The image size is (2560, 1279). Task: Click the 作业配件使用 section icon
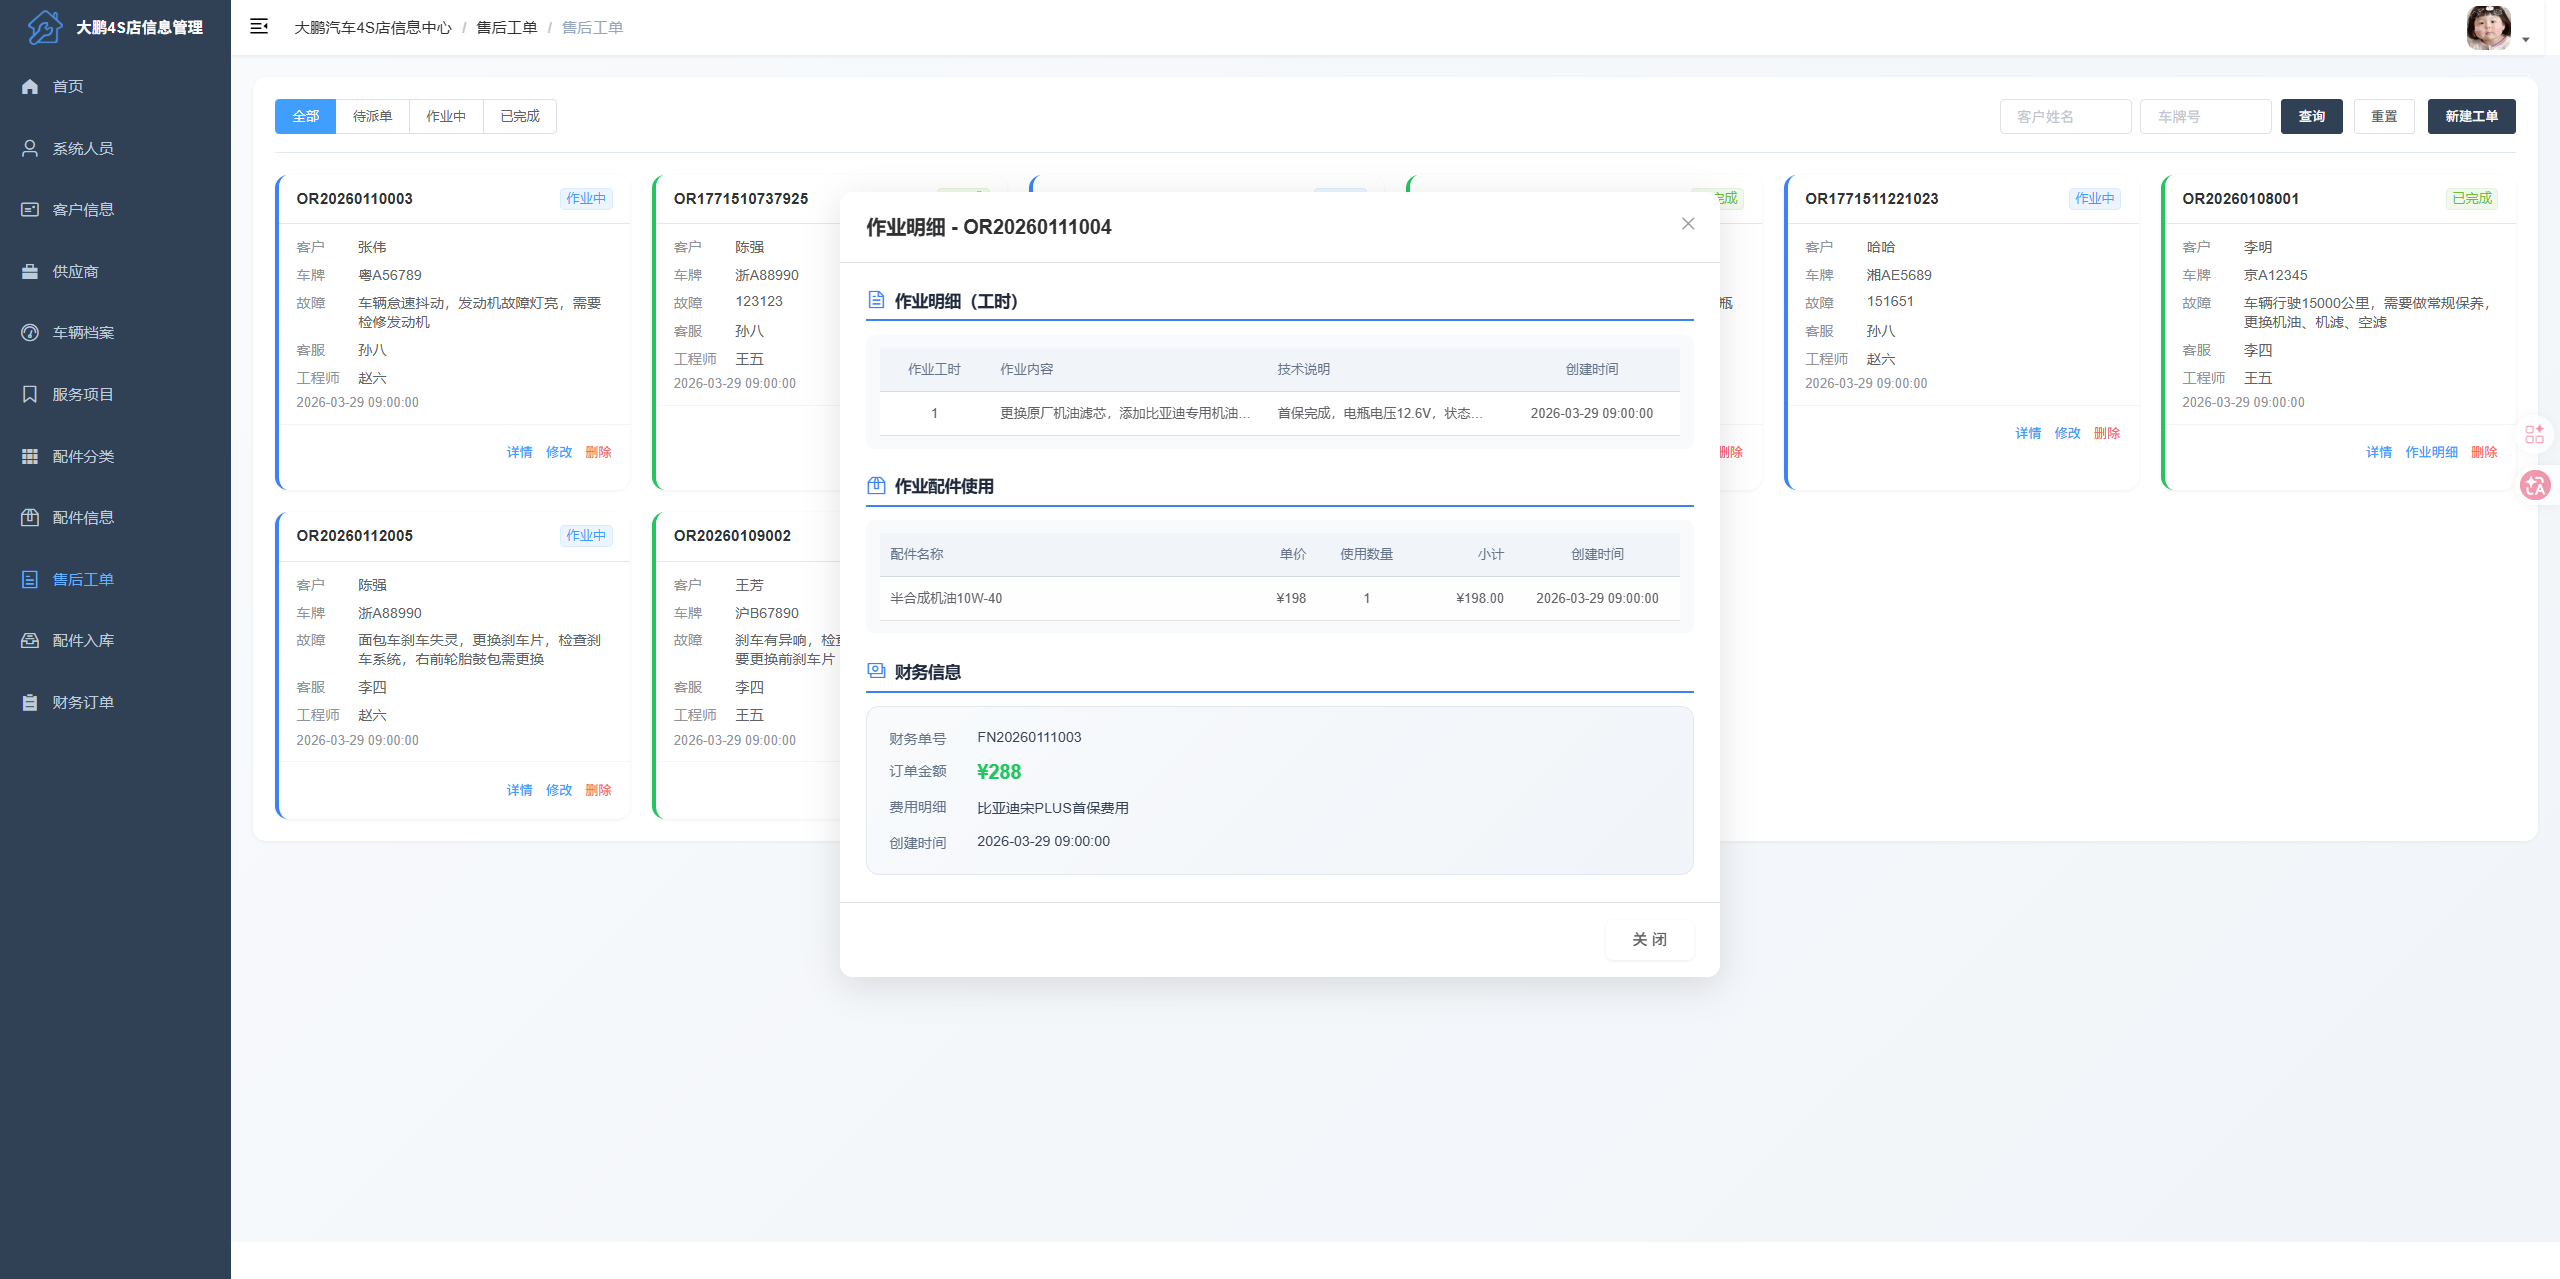[x=876, y=486]
